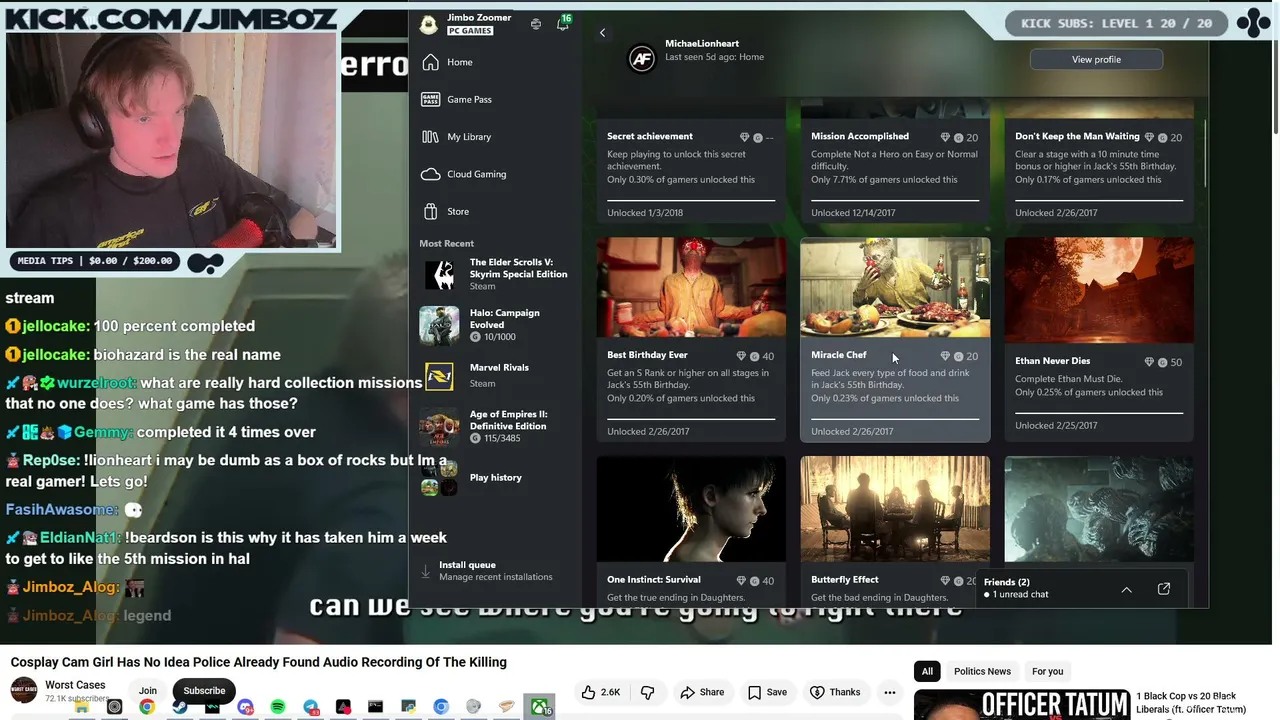The width and height of the screenshot is (1280, 720).
Task: Open Steam from the taskbar
Action: 180,707
